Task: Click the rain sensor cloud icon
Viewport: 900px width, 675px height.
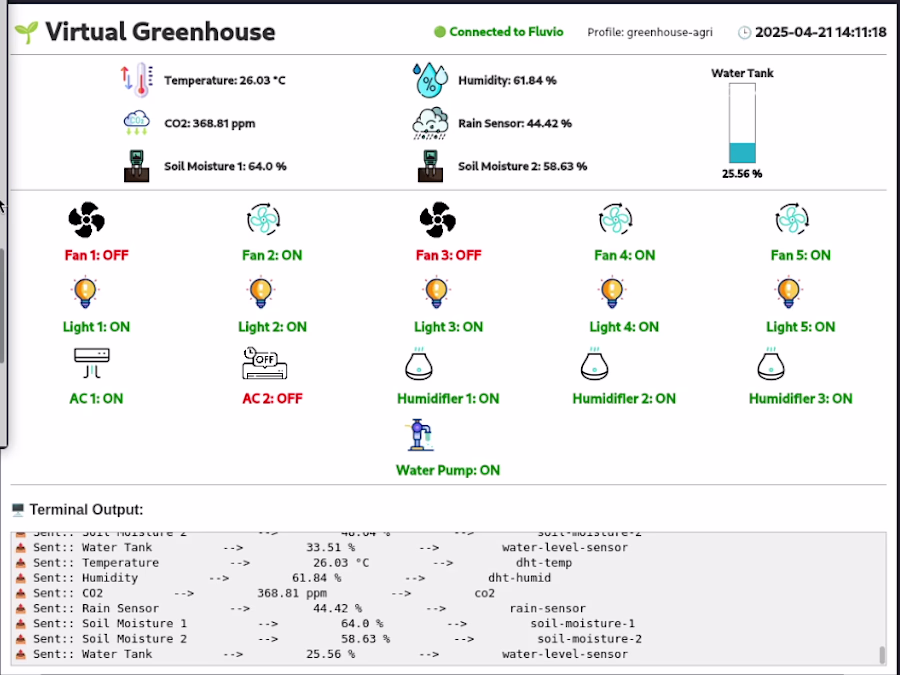Action: click(430, 123)
